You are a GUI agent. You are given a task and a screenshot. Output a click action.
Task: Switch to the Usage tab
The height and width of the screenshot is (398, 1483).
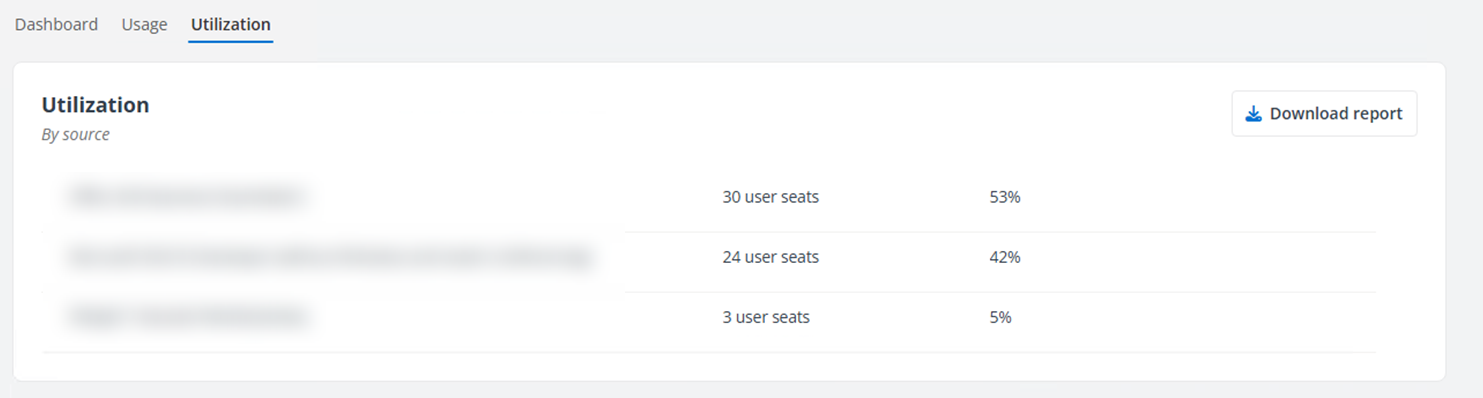click(144, 24)
